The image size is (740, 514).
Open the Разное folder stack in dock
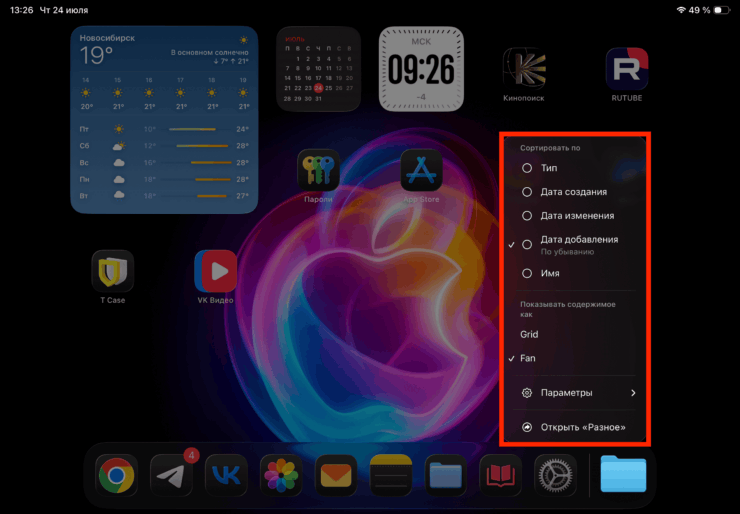(623, 475)
